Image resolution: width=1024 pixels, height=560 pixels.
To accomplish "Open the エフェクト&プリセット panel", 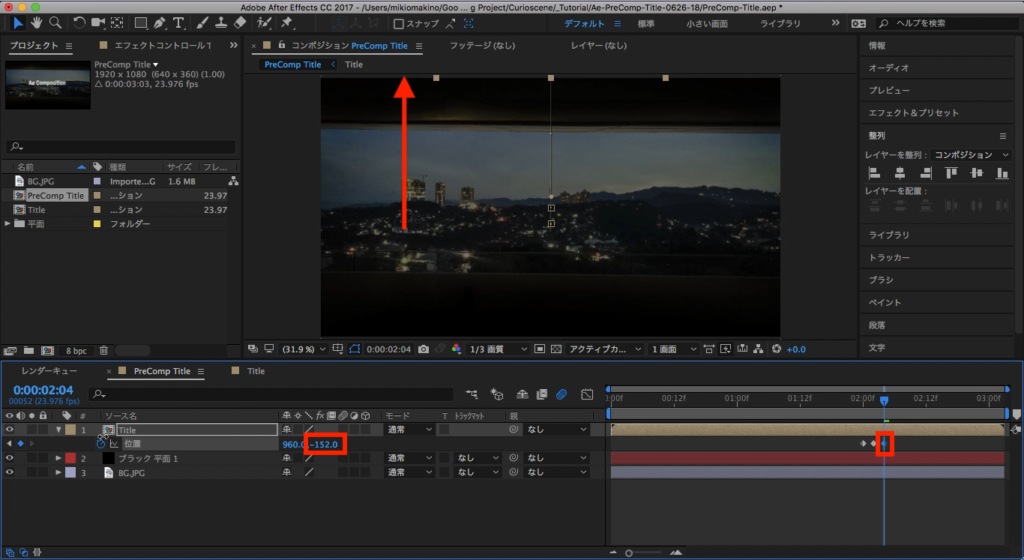I will tap(913, 113).
